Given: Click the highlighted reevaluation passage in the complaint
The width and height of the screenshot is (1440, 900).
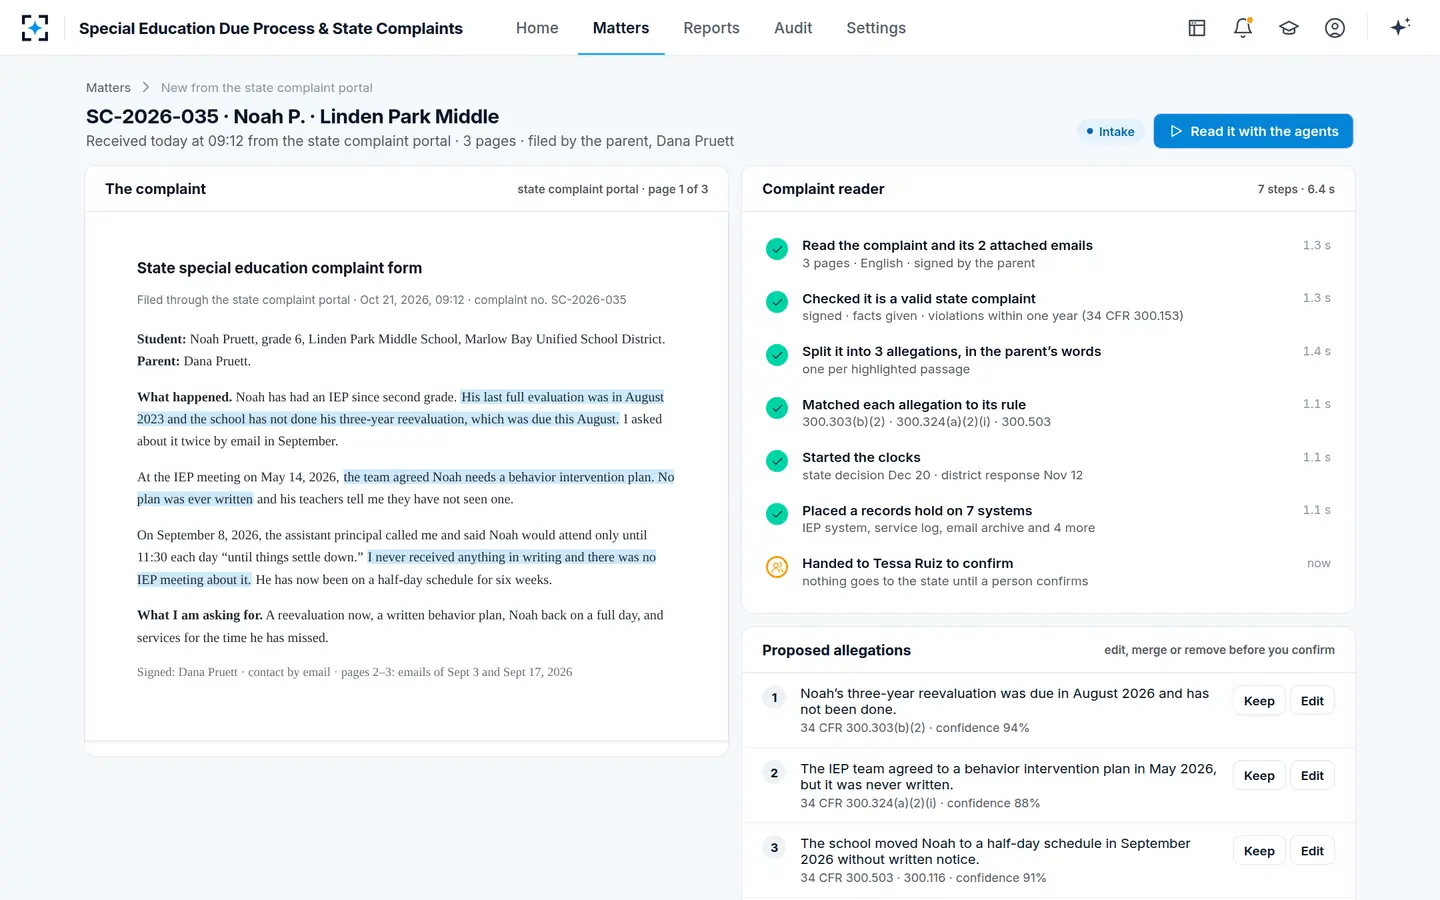Looking at the screenshot, I should click(400, 408).
